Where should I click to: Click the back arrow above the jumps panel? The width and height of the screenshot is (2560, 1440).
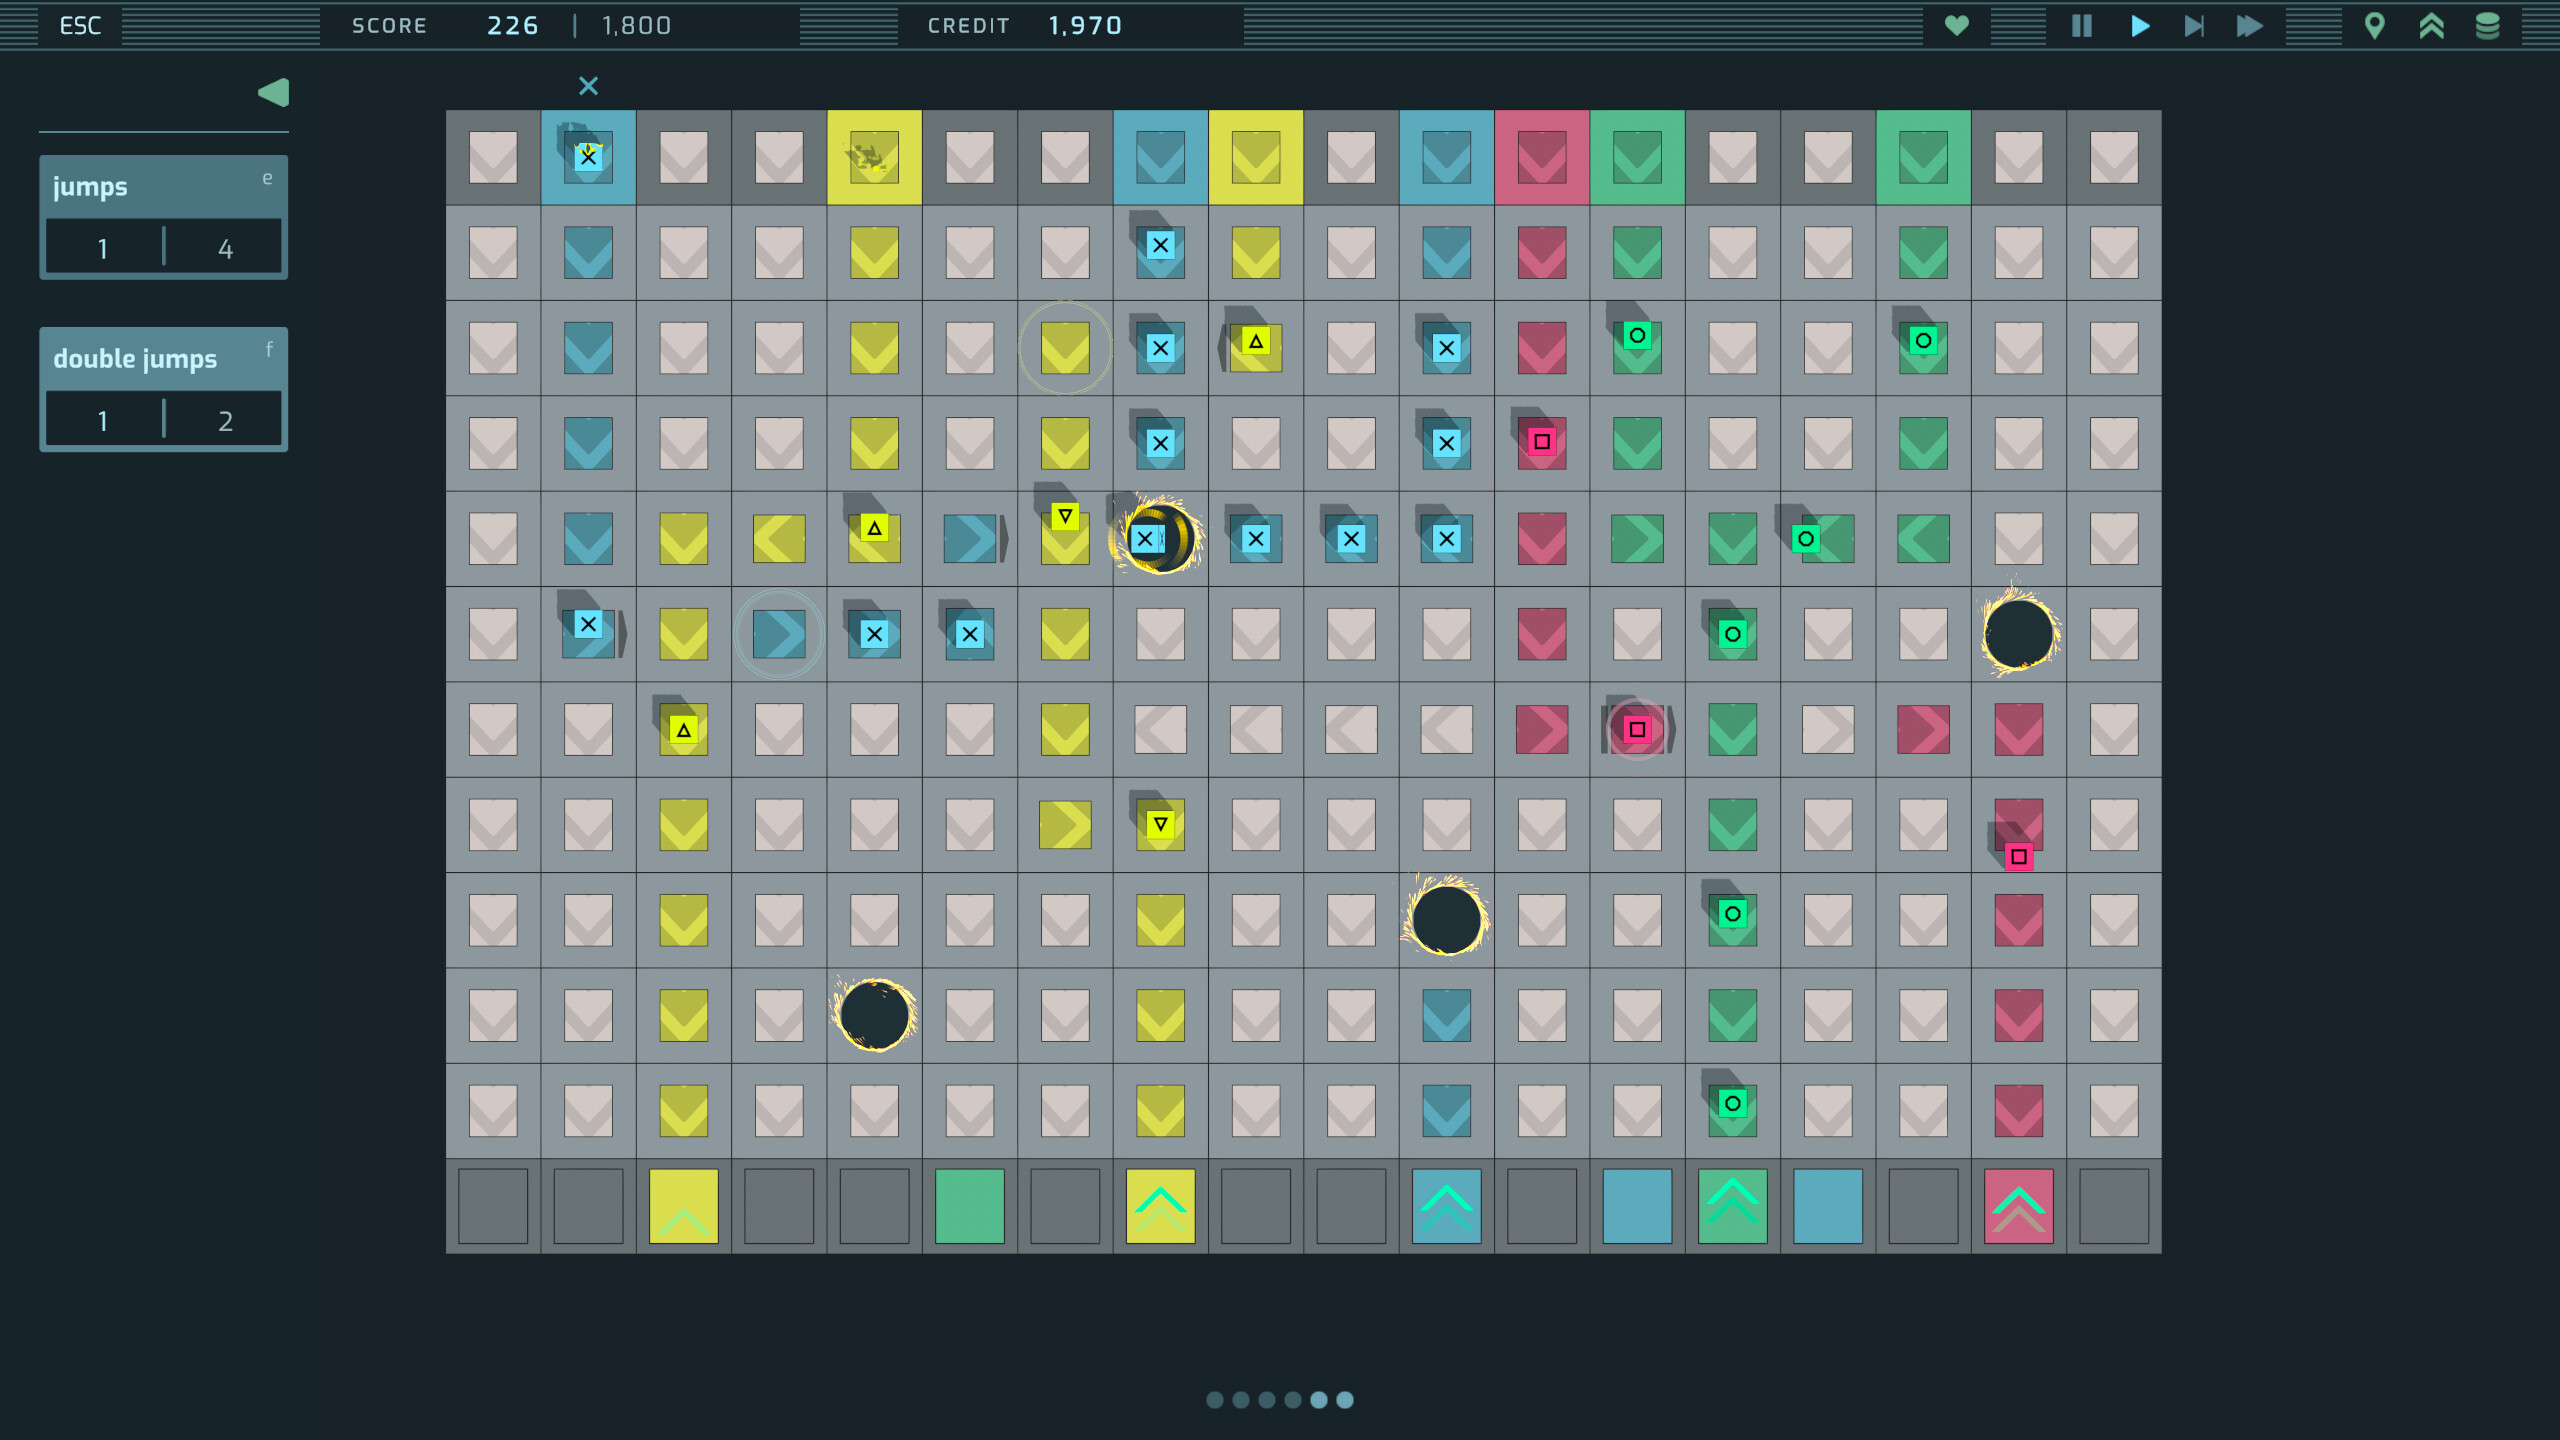(272, 91)
